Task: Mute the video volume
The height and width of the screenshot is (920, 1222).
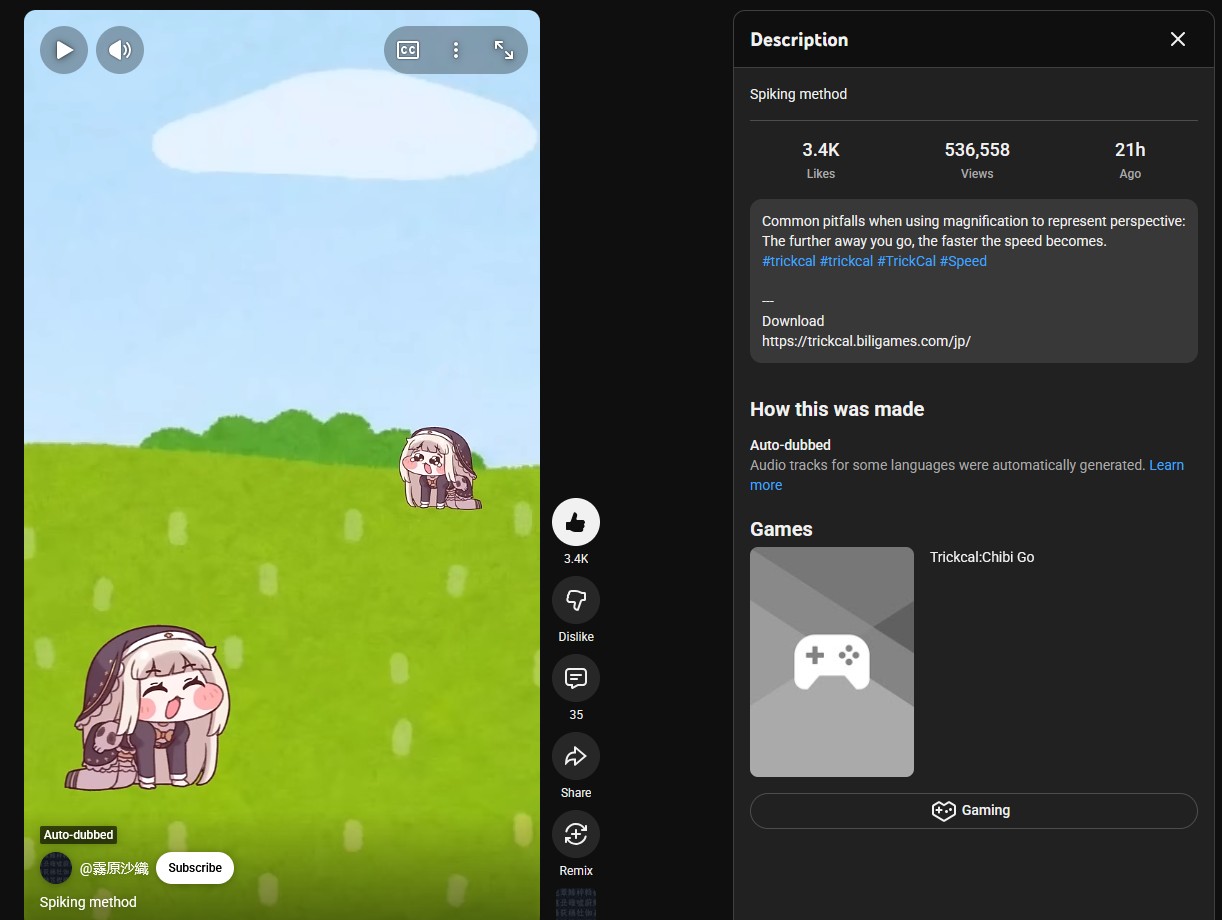Action: point(120,50)
